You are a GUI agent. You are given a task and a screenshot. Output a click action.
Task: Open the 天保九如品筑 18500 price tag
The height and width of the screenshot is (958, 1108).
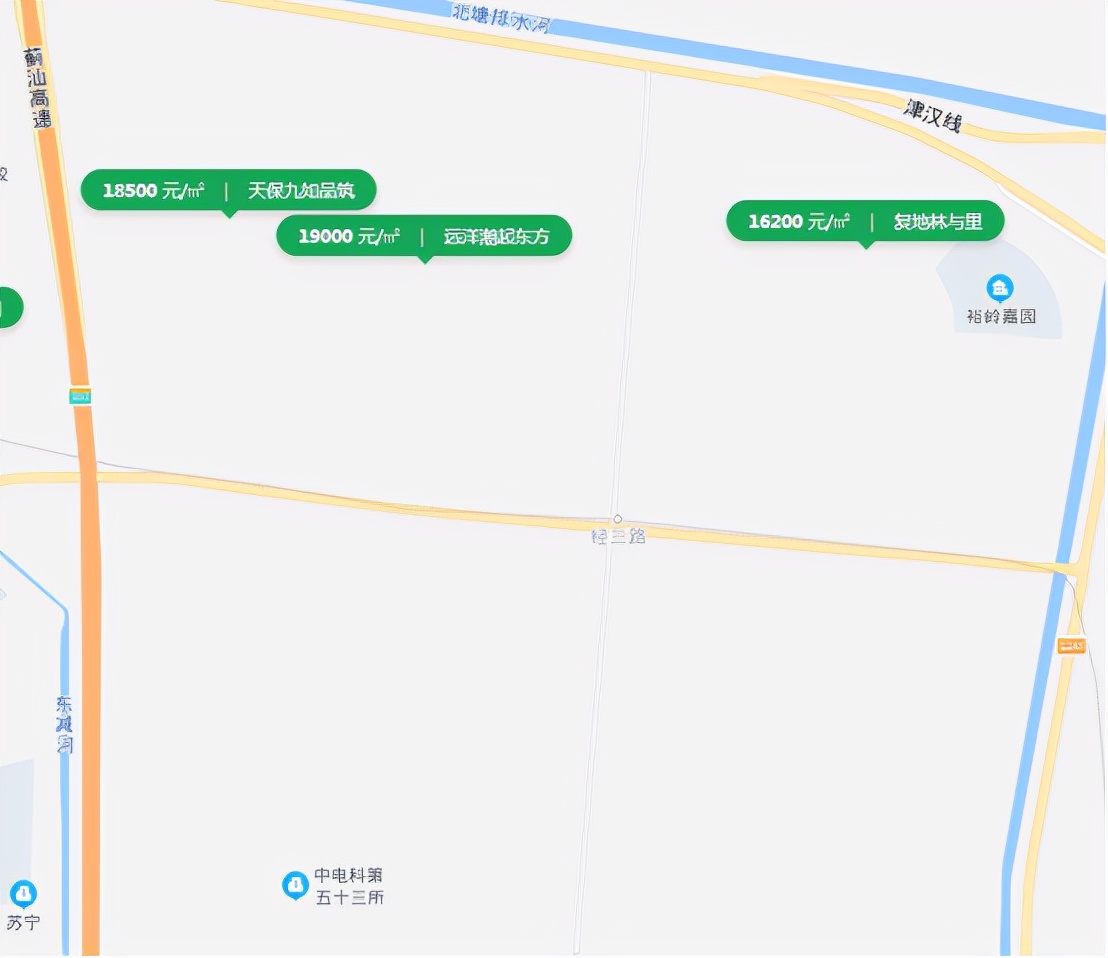click(x=228, y=190)
